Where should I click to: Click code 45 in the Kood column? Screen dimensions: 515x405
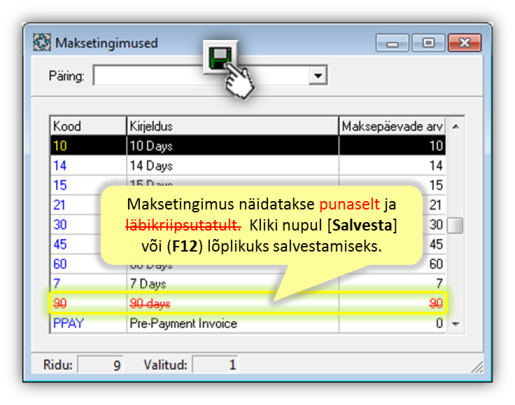pyautogui.click(x=60, y=244)
